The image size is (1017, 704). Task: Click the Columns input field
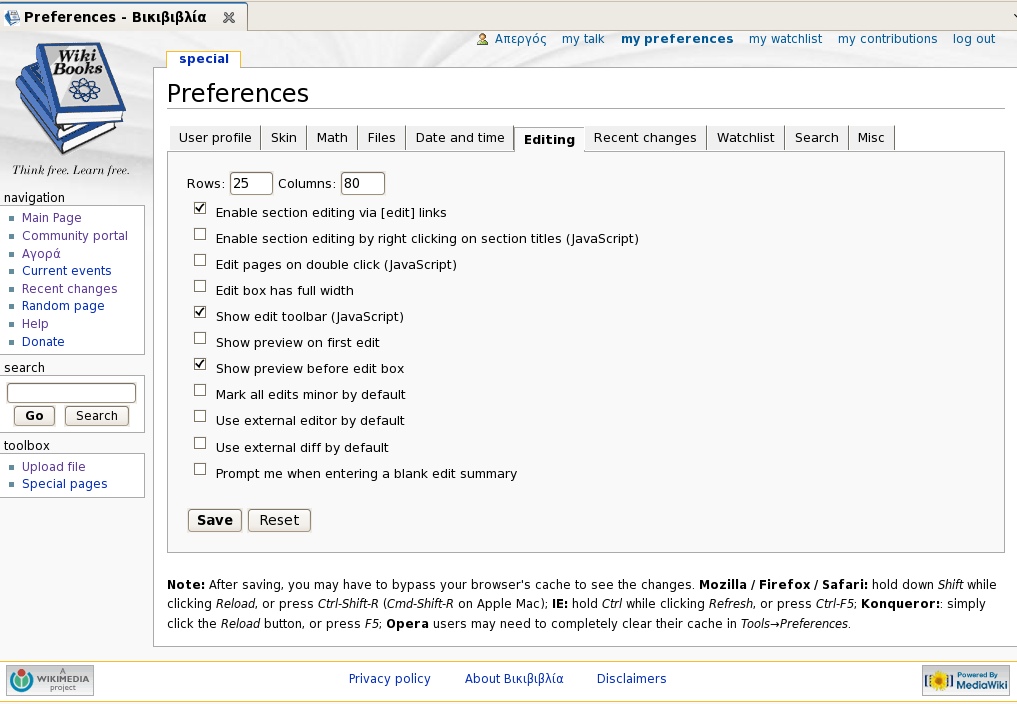(363, 184)
